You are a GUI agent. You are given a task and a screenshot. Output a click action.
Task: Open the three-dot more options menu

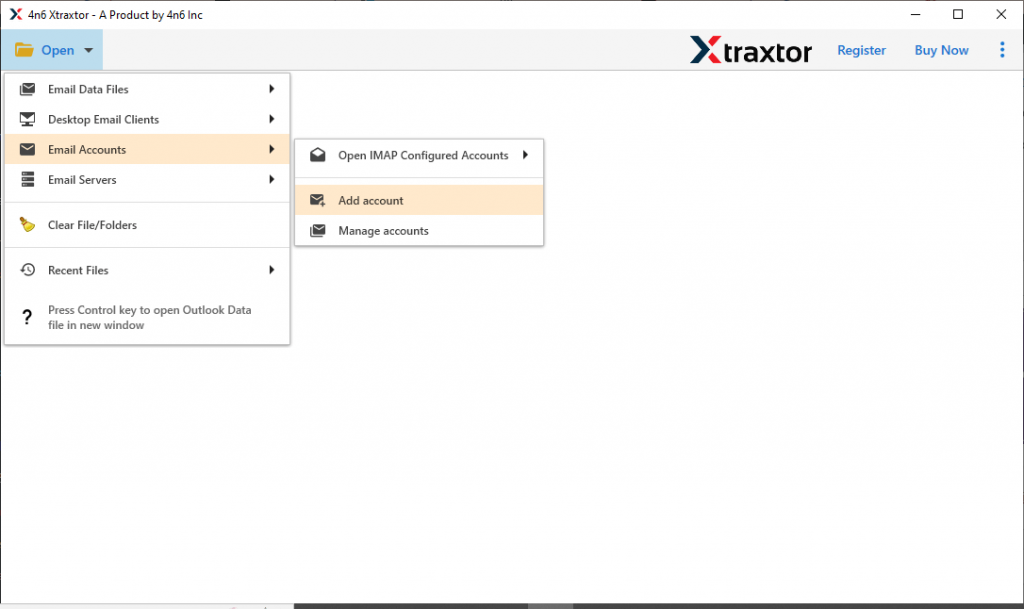click(1002, 50)
